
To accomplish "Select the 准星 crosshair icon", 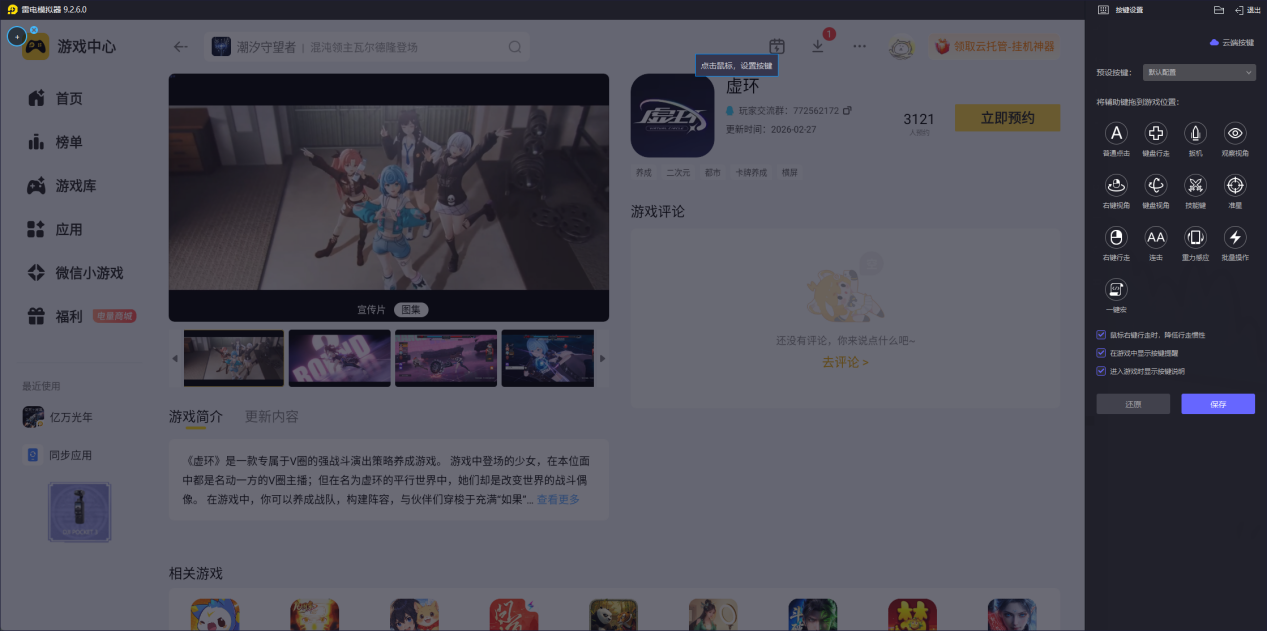I will point(1235,185).
